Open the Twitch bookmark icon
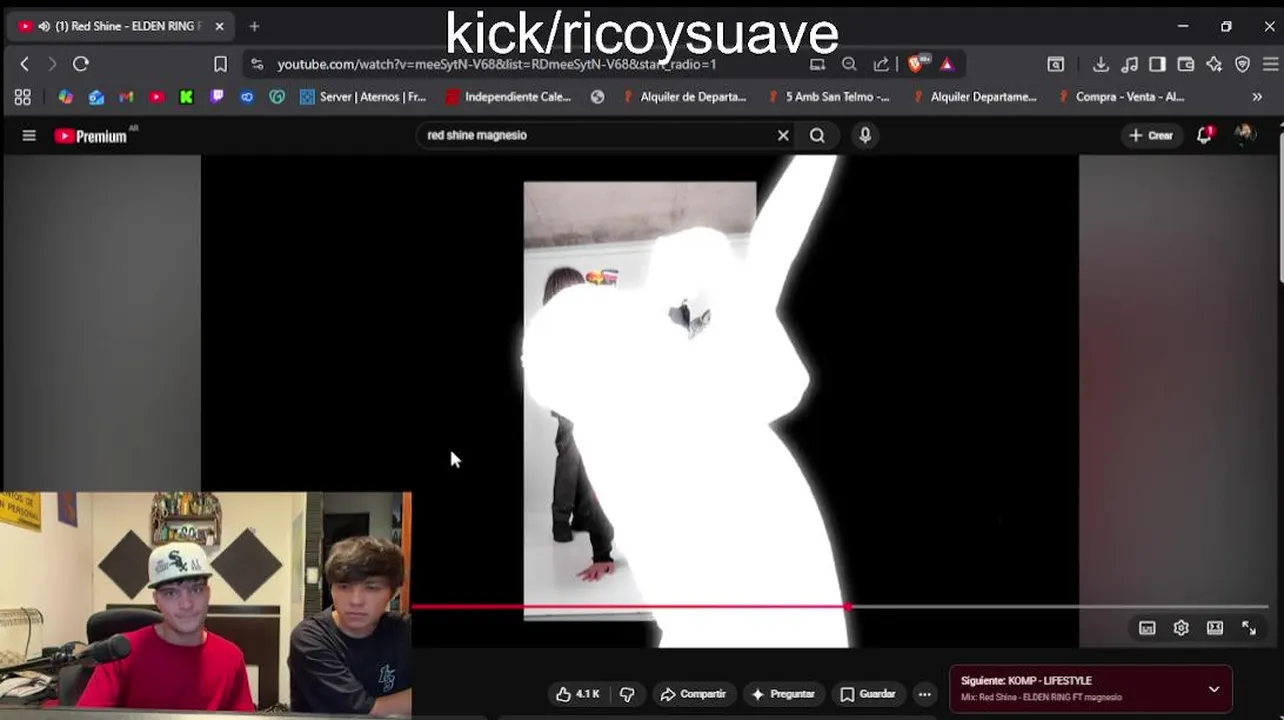The image size is (1284, 720). tap(217, 97)
